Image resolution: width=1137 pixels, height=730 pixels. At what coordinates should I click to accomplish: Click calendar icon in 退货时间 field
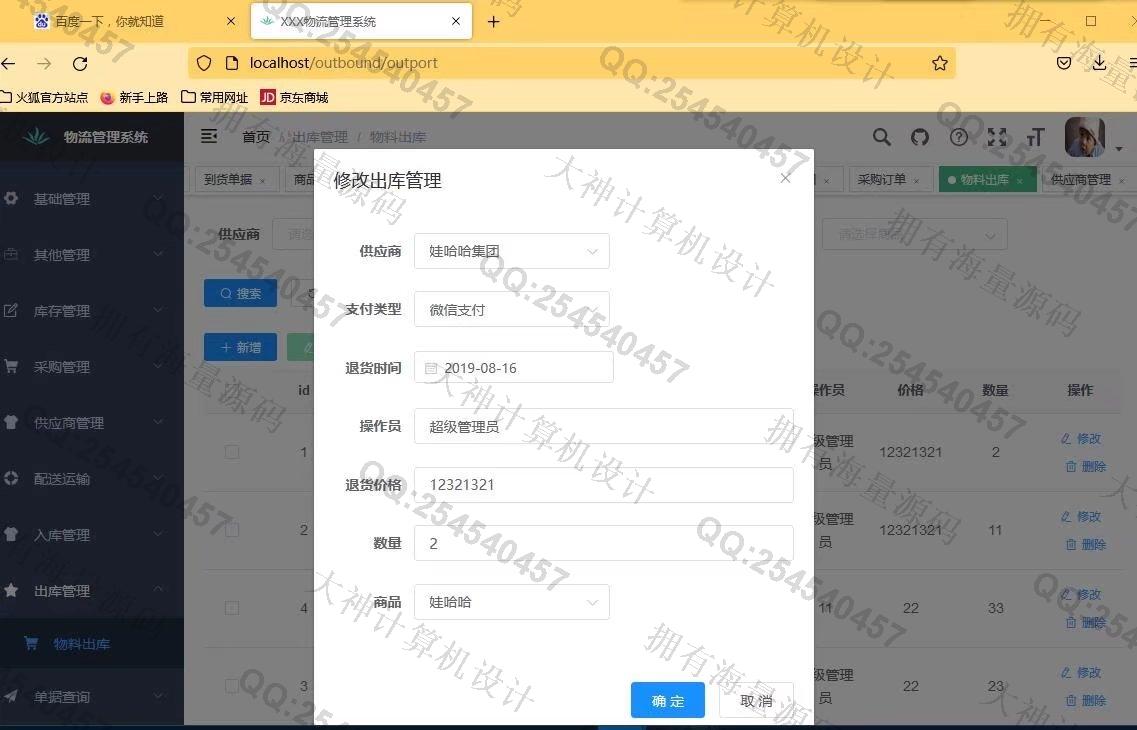pyautogui.click(x=431, y=368)
